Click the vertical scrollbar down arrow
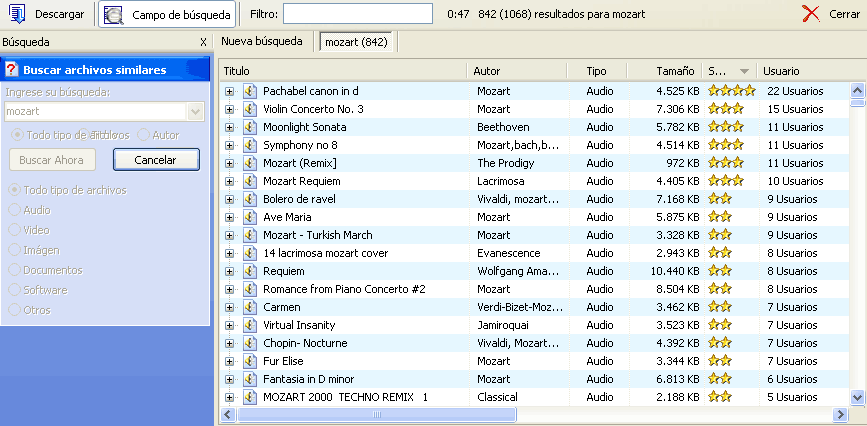Screen dimensions: 867x426 pyautogui.click(x=857, y=397)
